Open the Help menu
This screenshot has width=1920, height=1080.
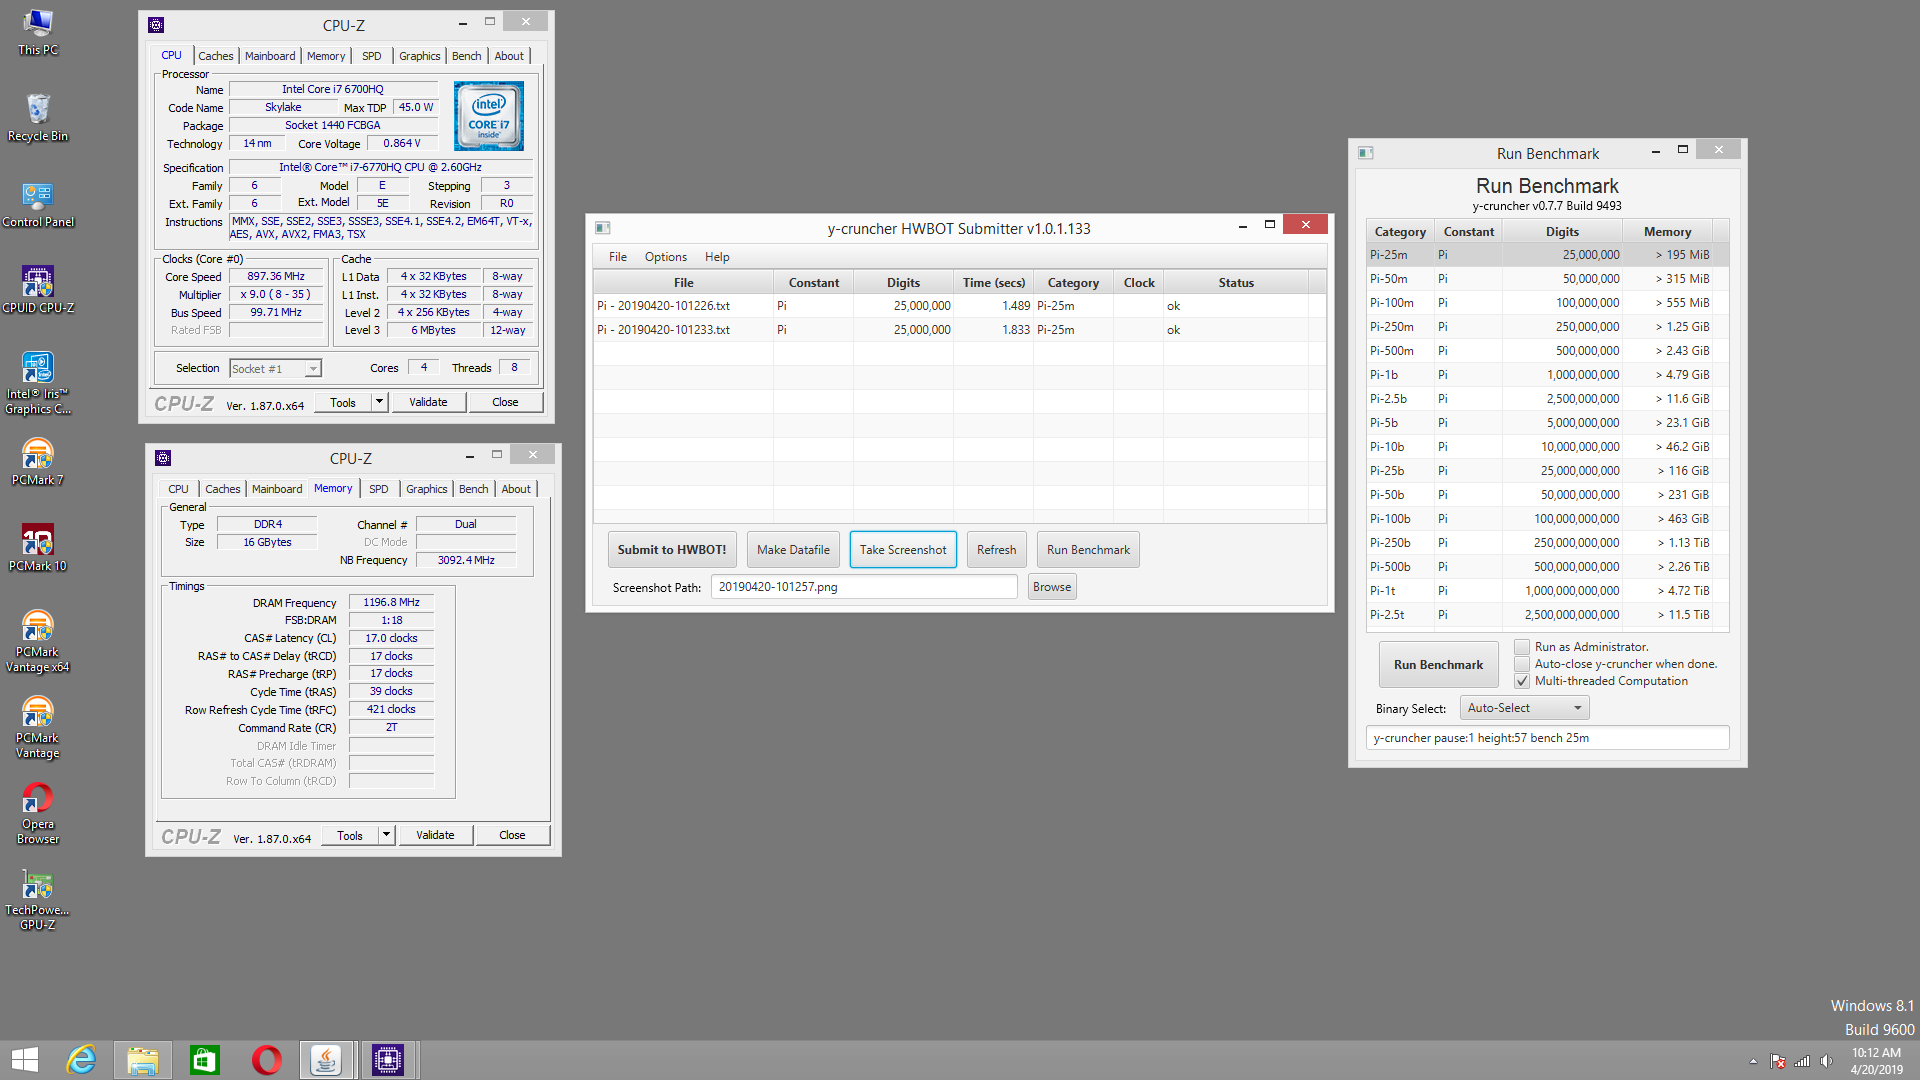[717, 257]
